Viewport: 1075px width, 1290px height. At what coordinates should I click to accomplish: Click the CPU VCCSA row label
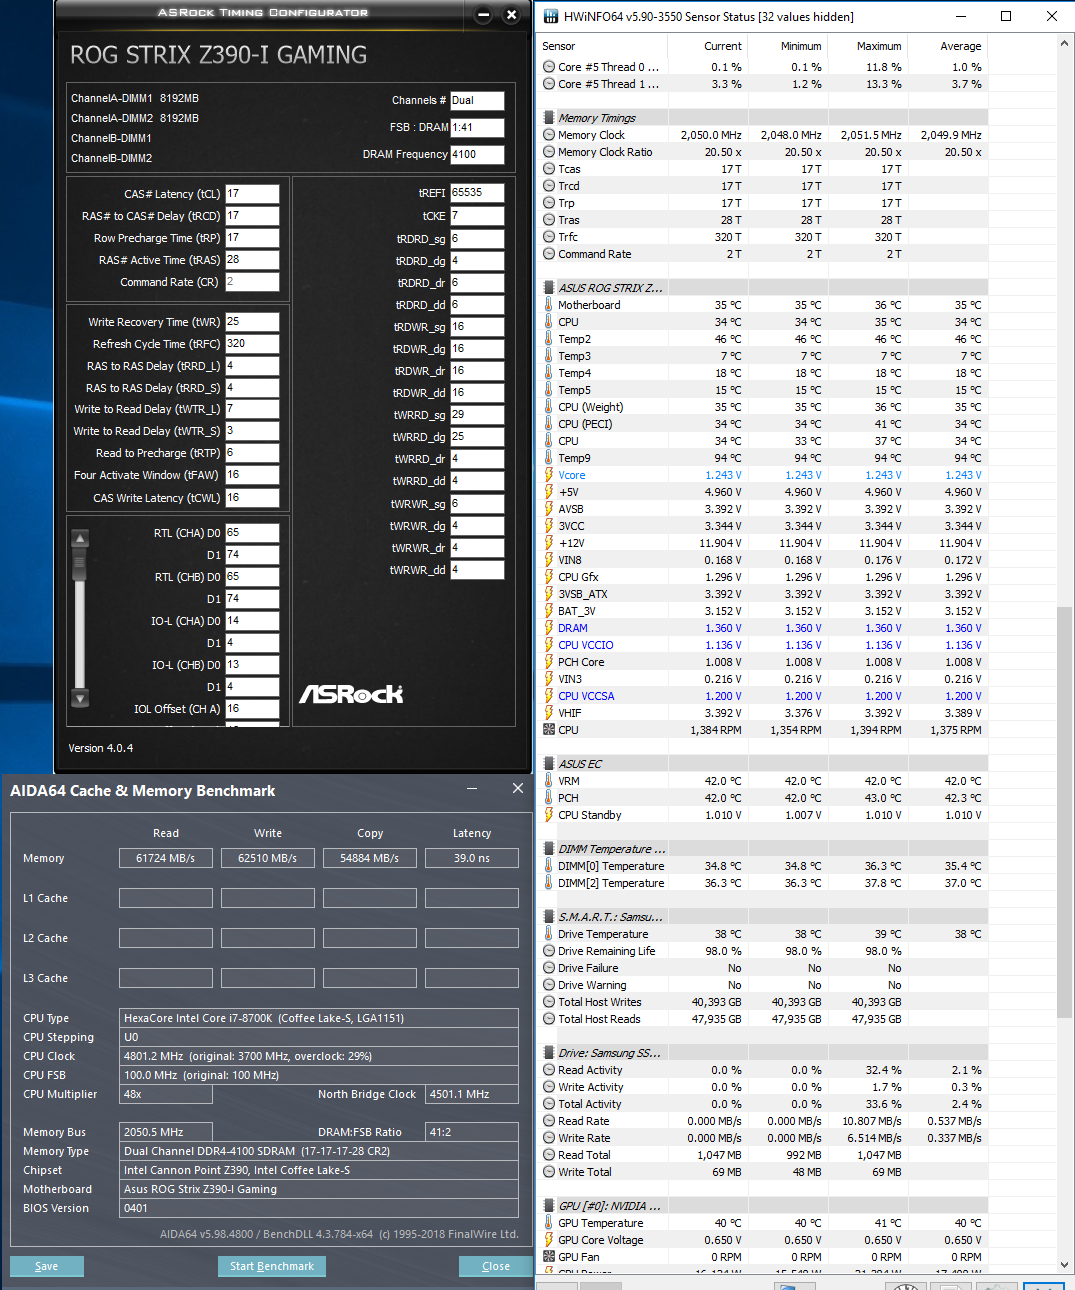tap(586, 696)
